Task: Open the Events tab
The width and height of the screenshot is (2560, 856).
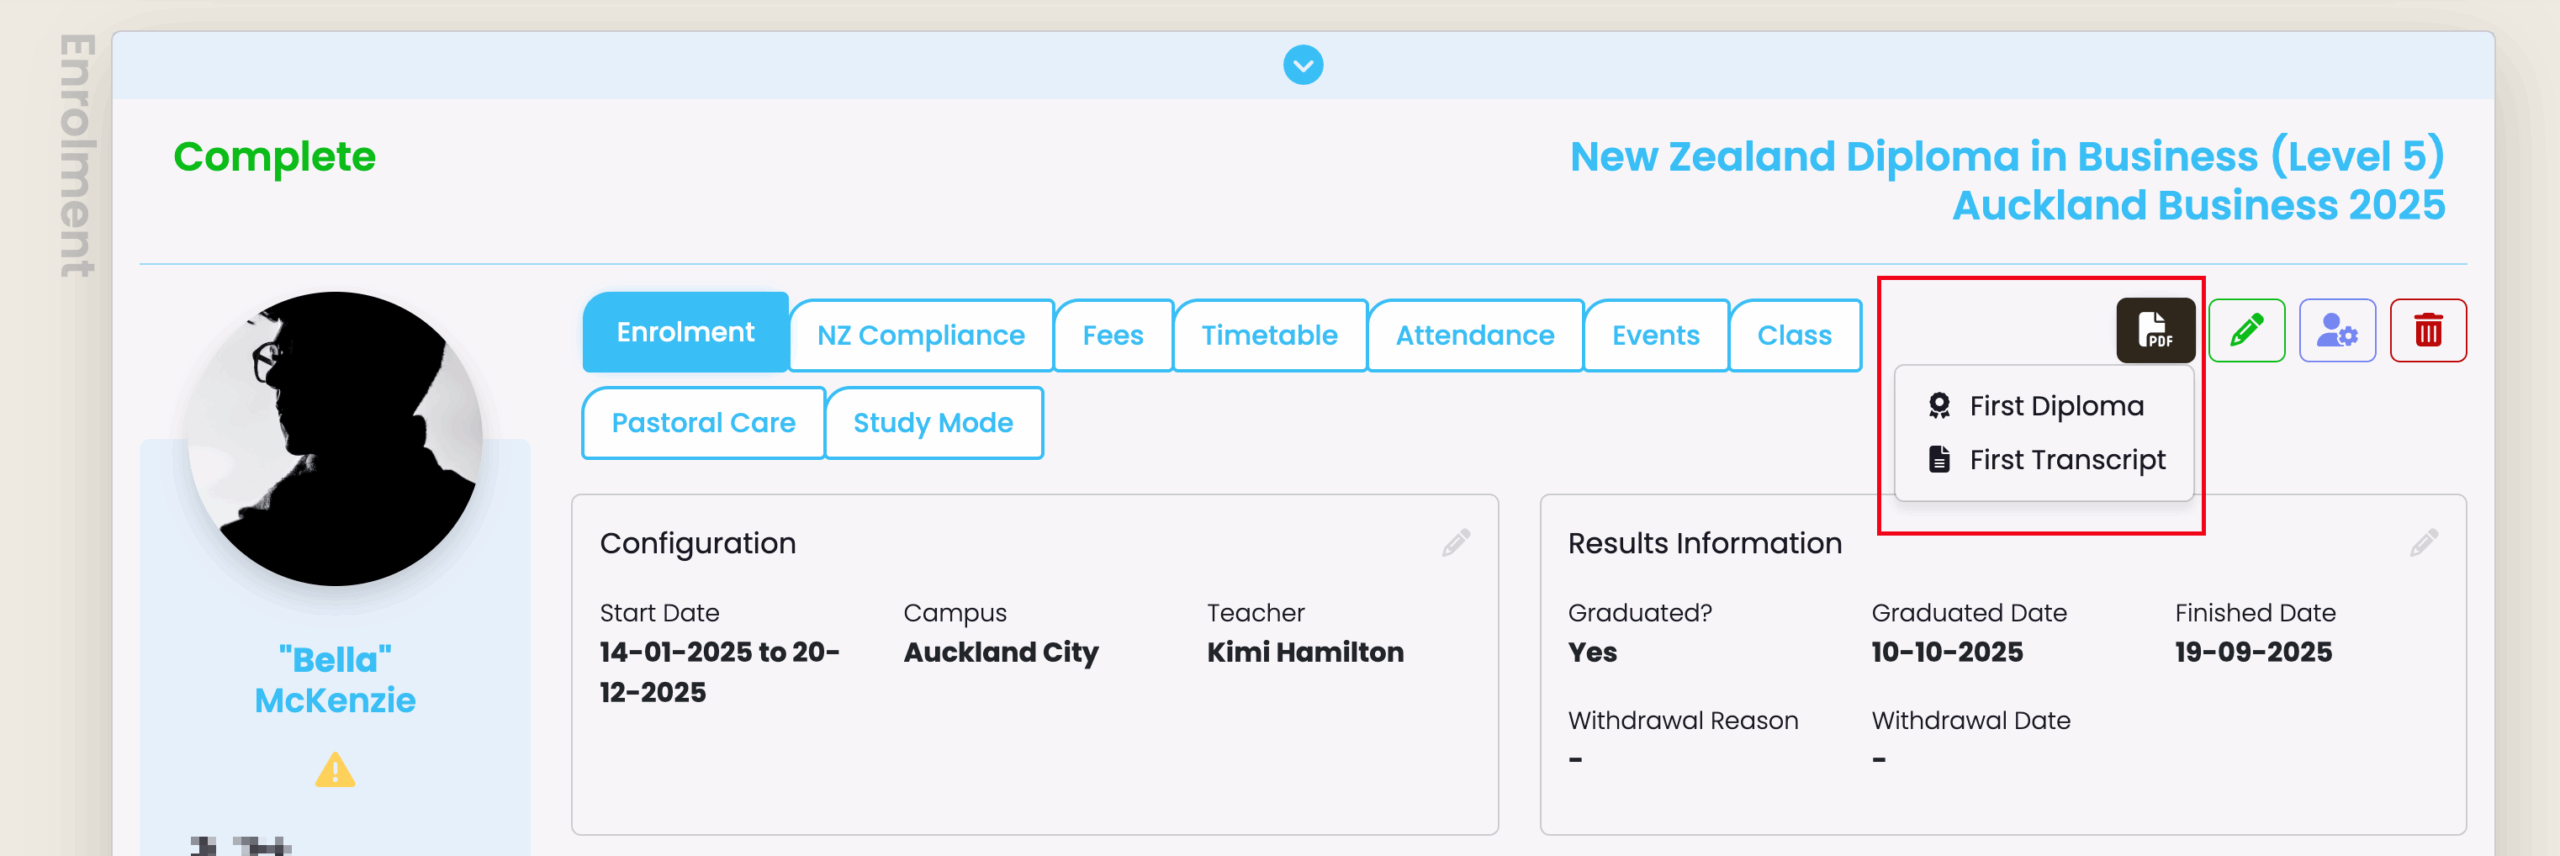Action: click(1656, 335)
